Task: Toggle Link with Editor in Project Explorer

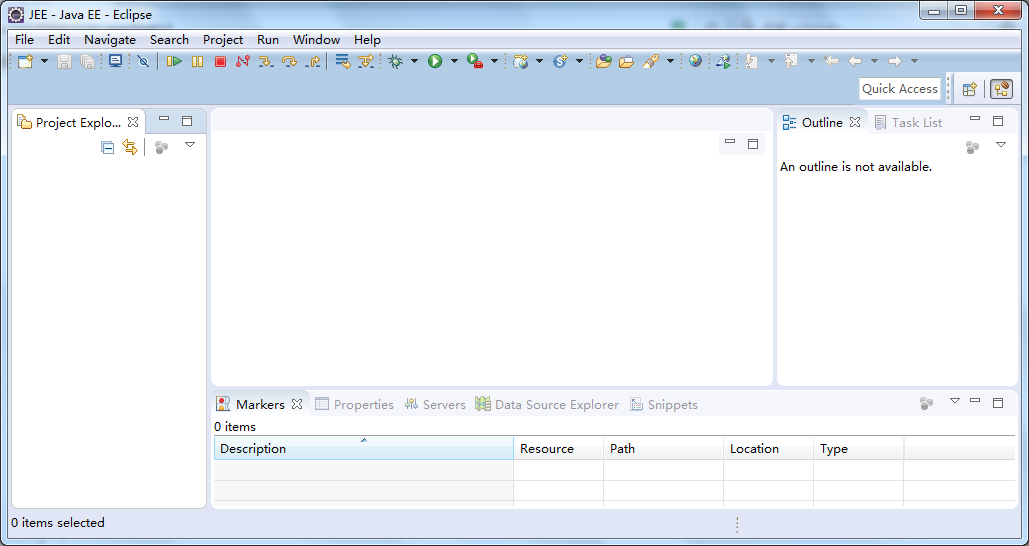Action: (x=130, y=148)
